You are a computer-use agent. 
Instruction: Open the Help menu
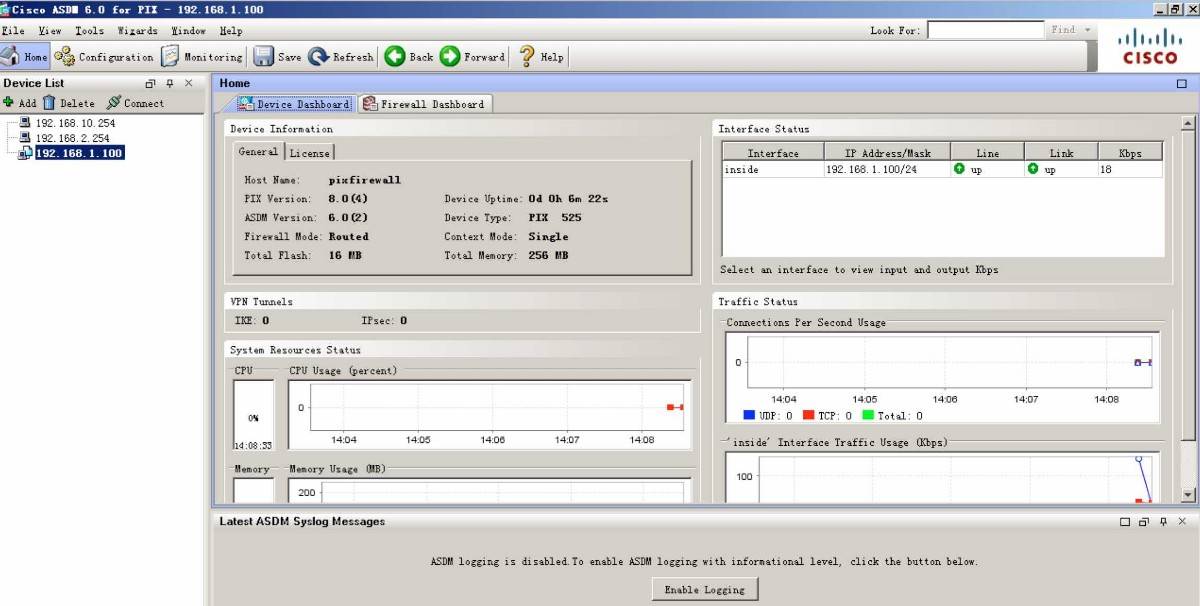point(230,31)
